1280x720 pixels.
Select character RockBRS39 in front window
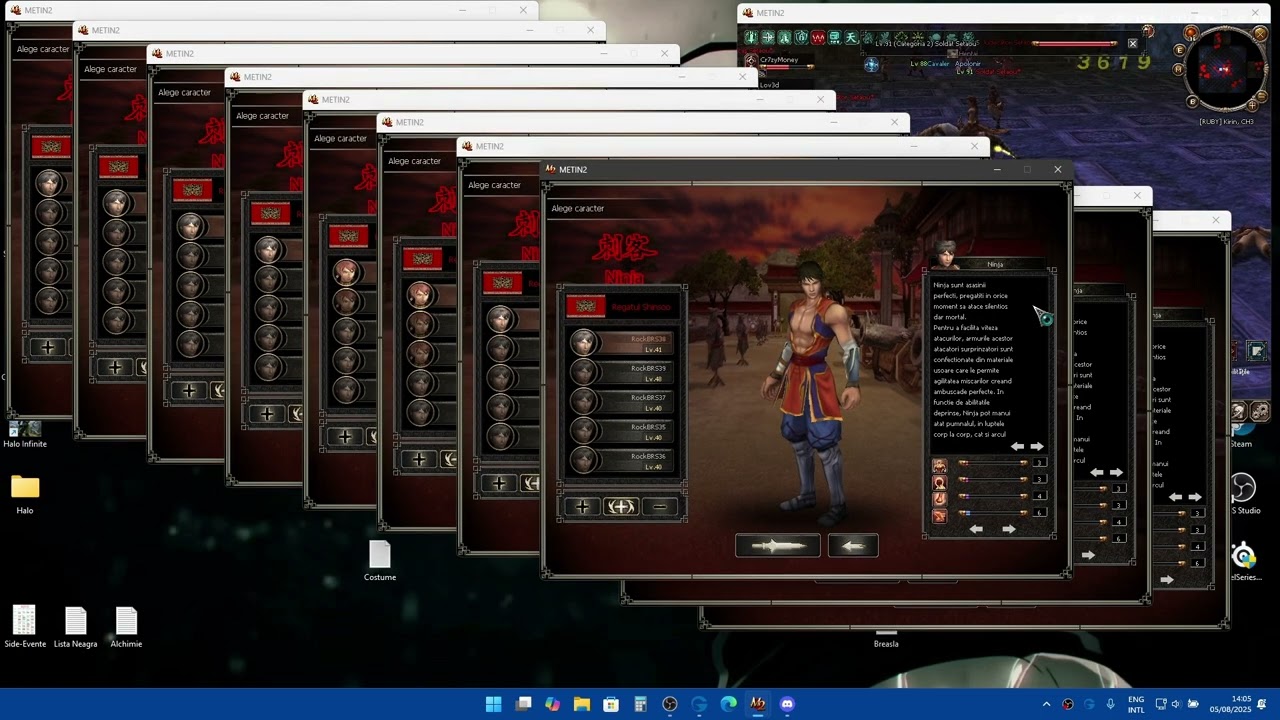[622, 372]
